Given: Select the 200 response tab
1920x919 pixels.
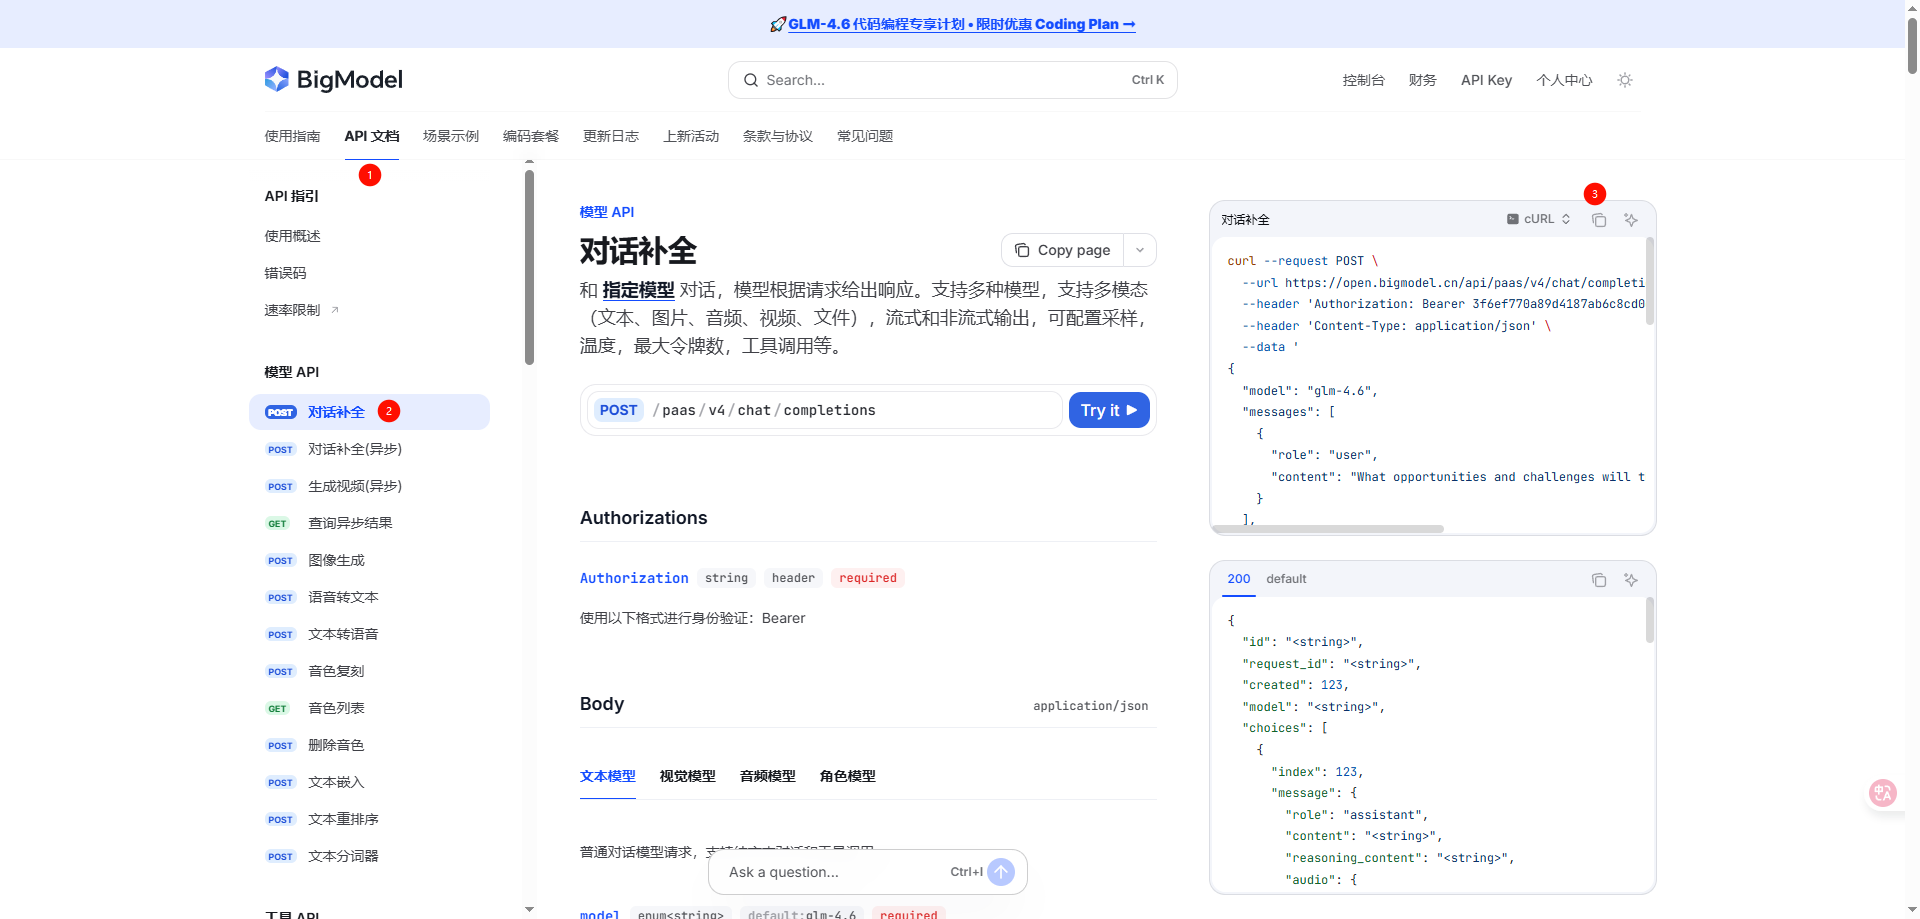Looking at the screenshot, I should click(x=1239, y=579).
